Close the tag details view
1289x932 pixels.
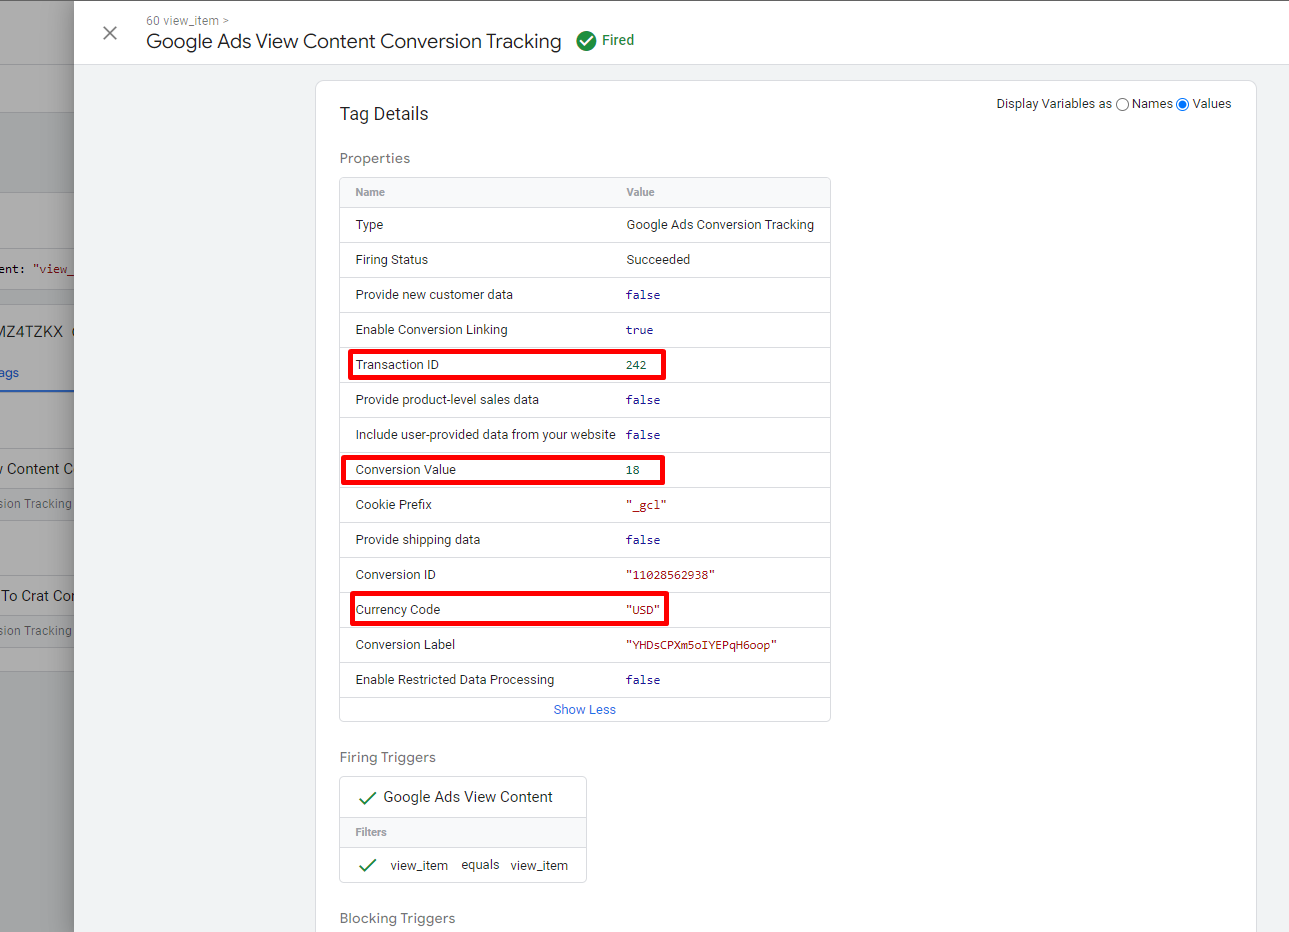click(x=110, y=33)
